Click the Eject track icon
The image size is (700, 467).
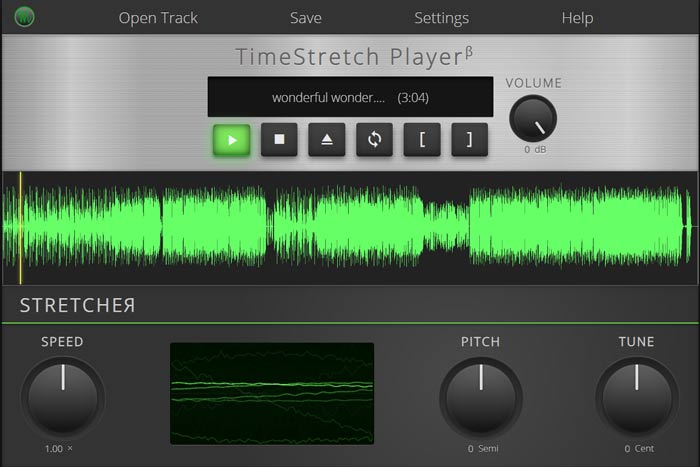coord(326,140)
